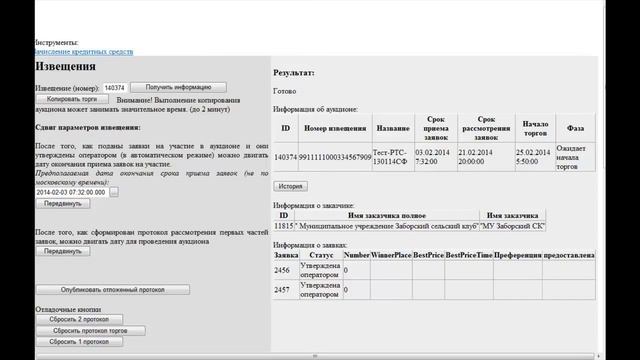
Task: Click the Начало торгов column header
Action: pos(535,128)
